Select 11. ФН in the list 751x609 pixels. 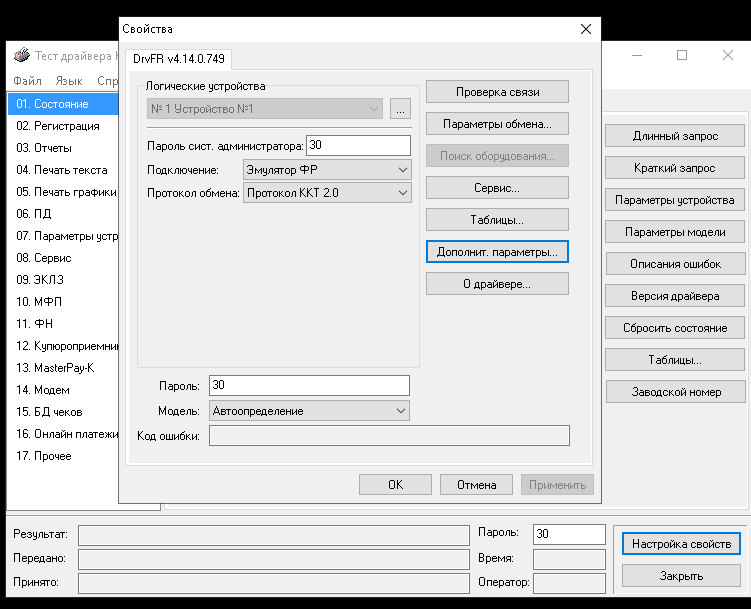(x=37, y=324)
